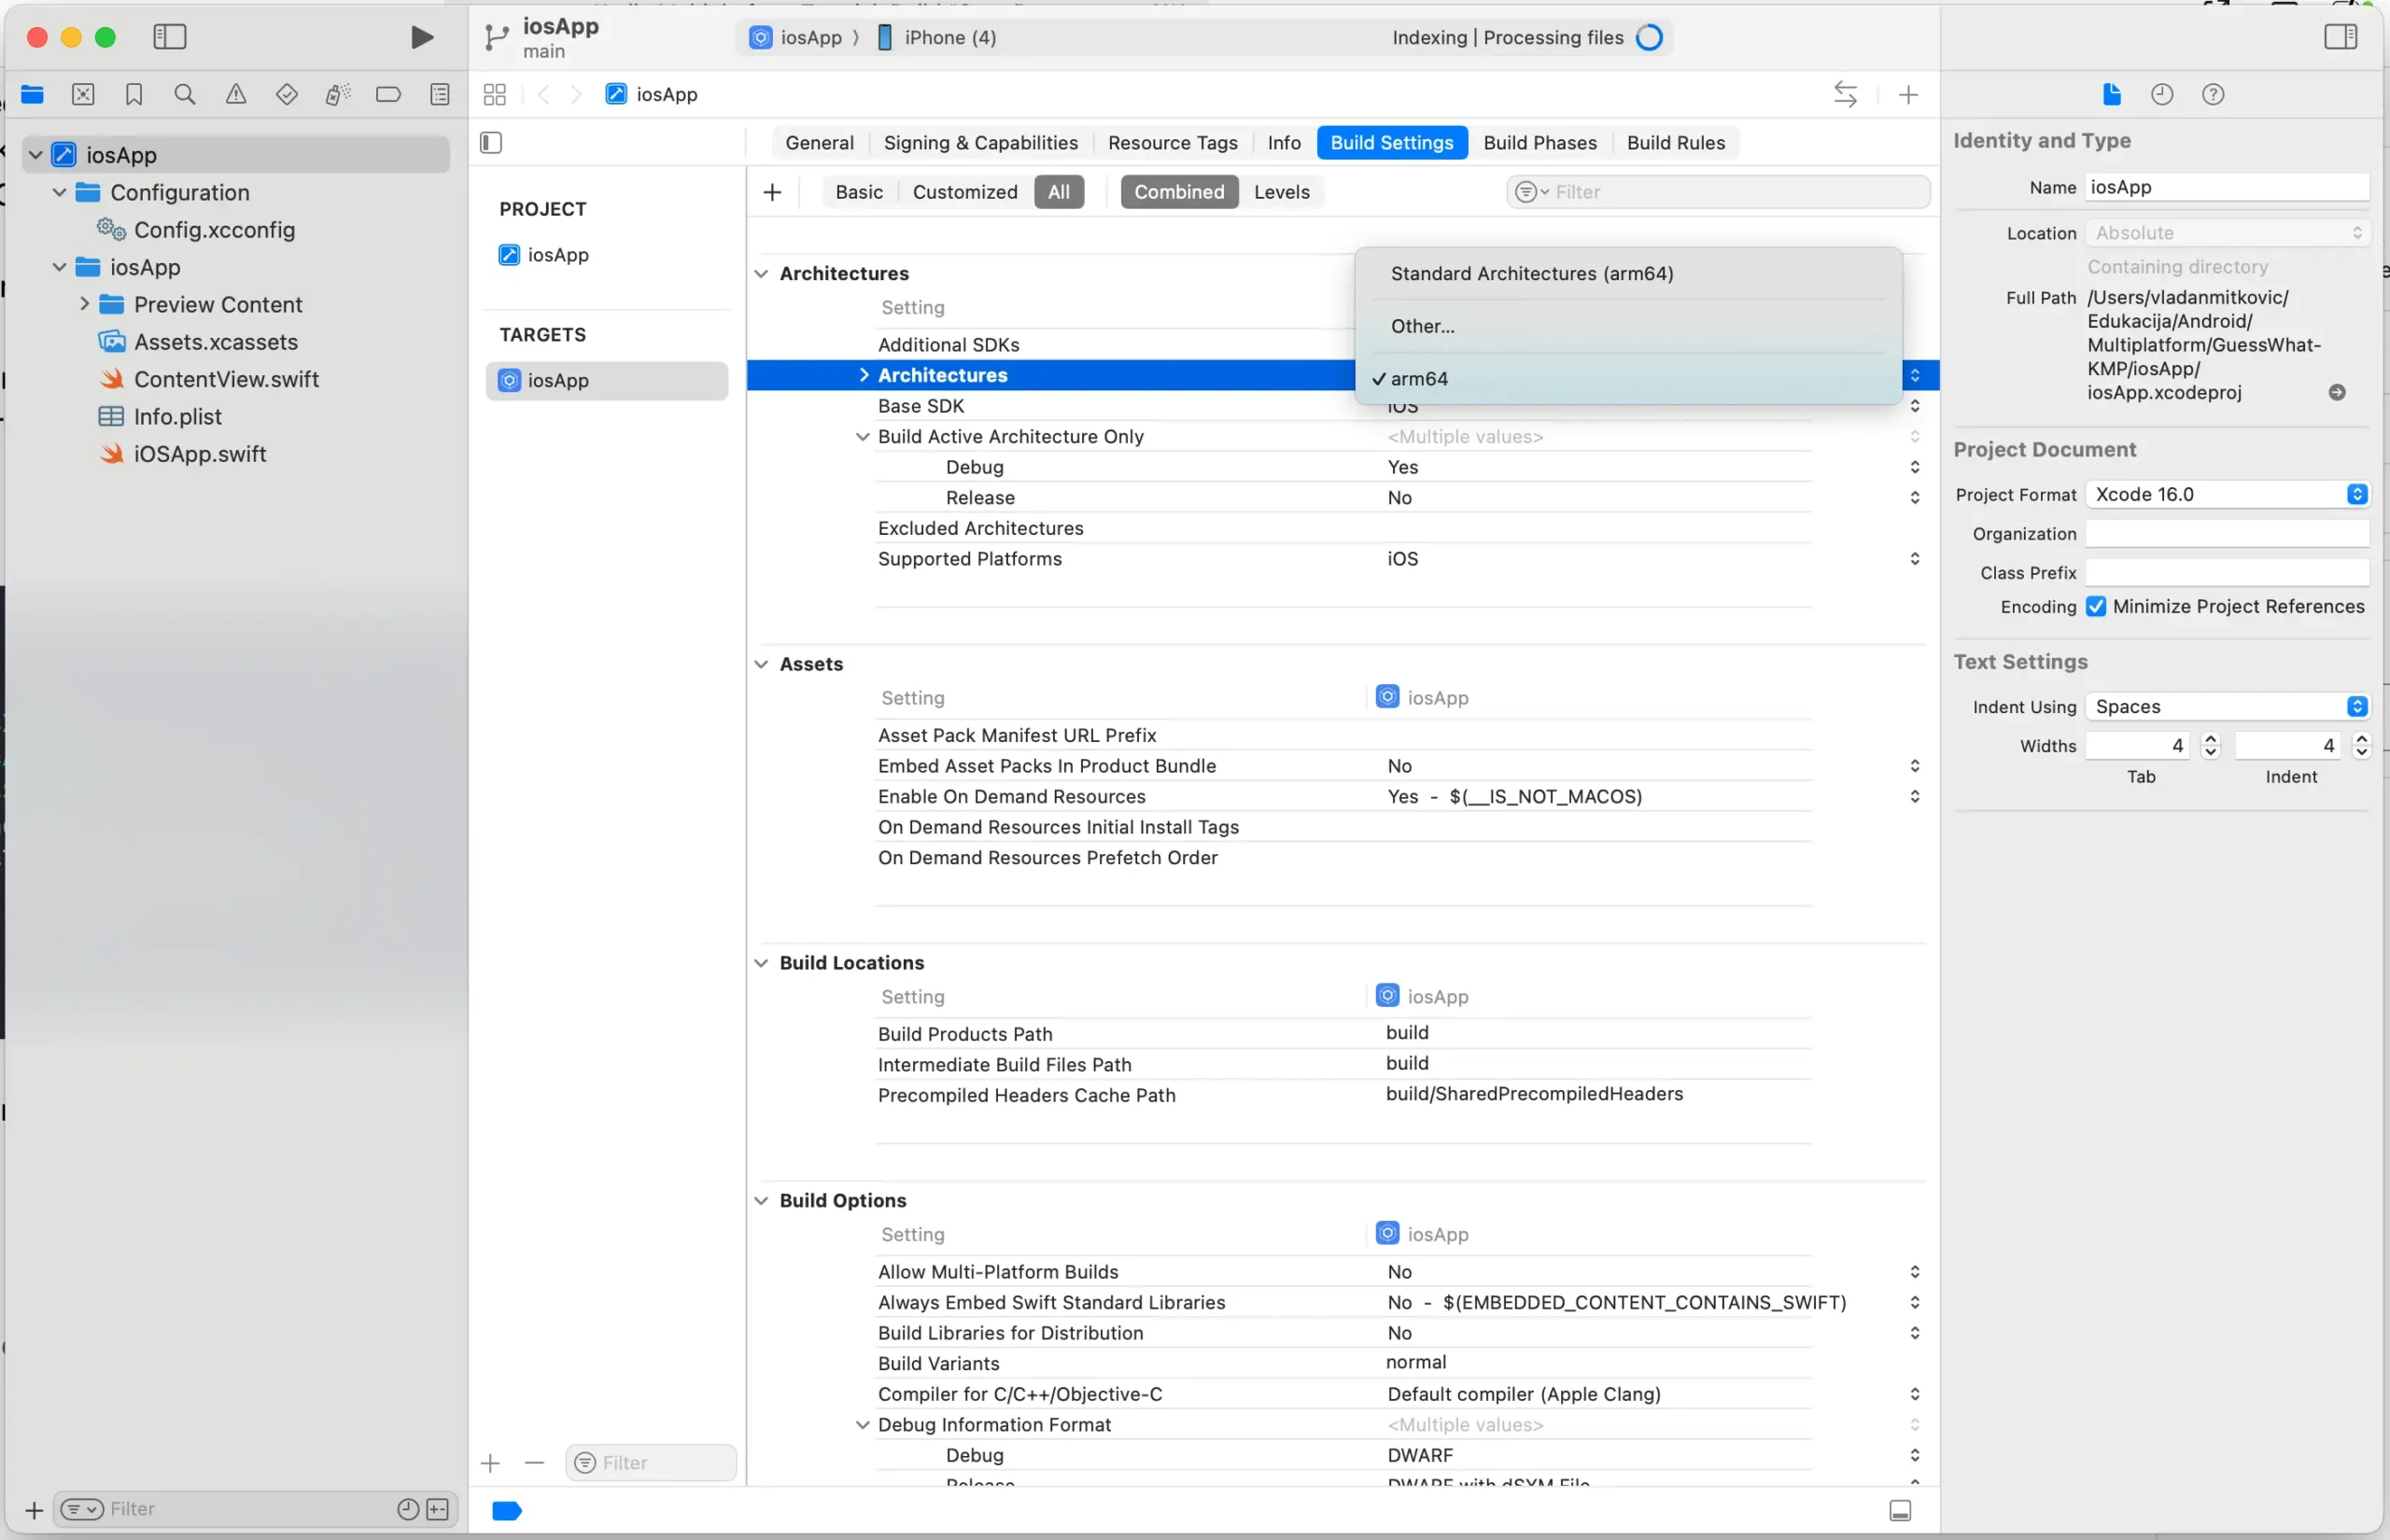Switch settings view to Levels
Viewport: 2390px width, 1540px height.
coord(1281,192)
